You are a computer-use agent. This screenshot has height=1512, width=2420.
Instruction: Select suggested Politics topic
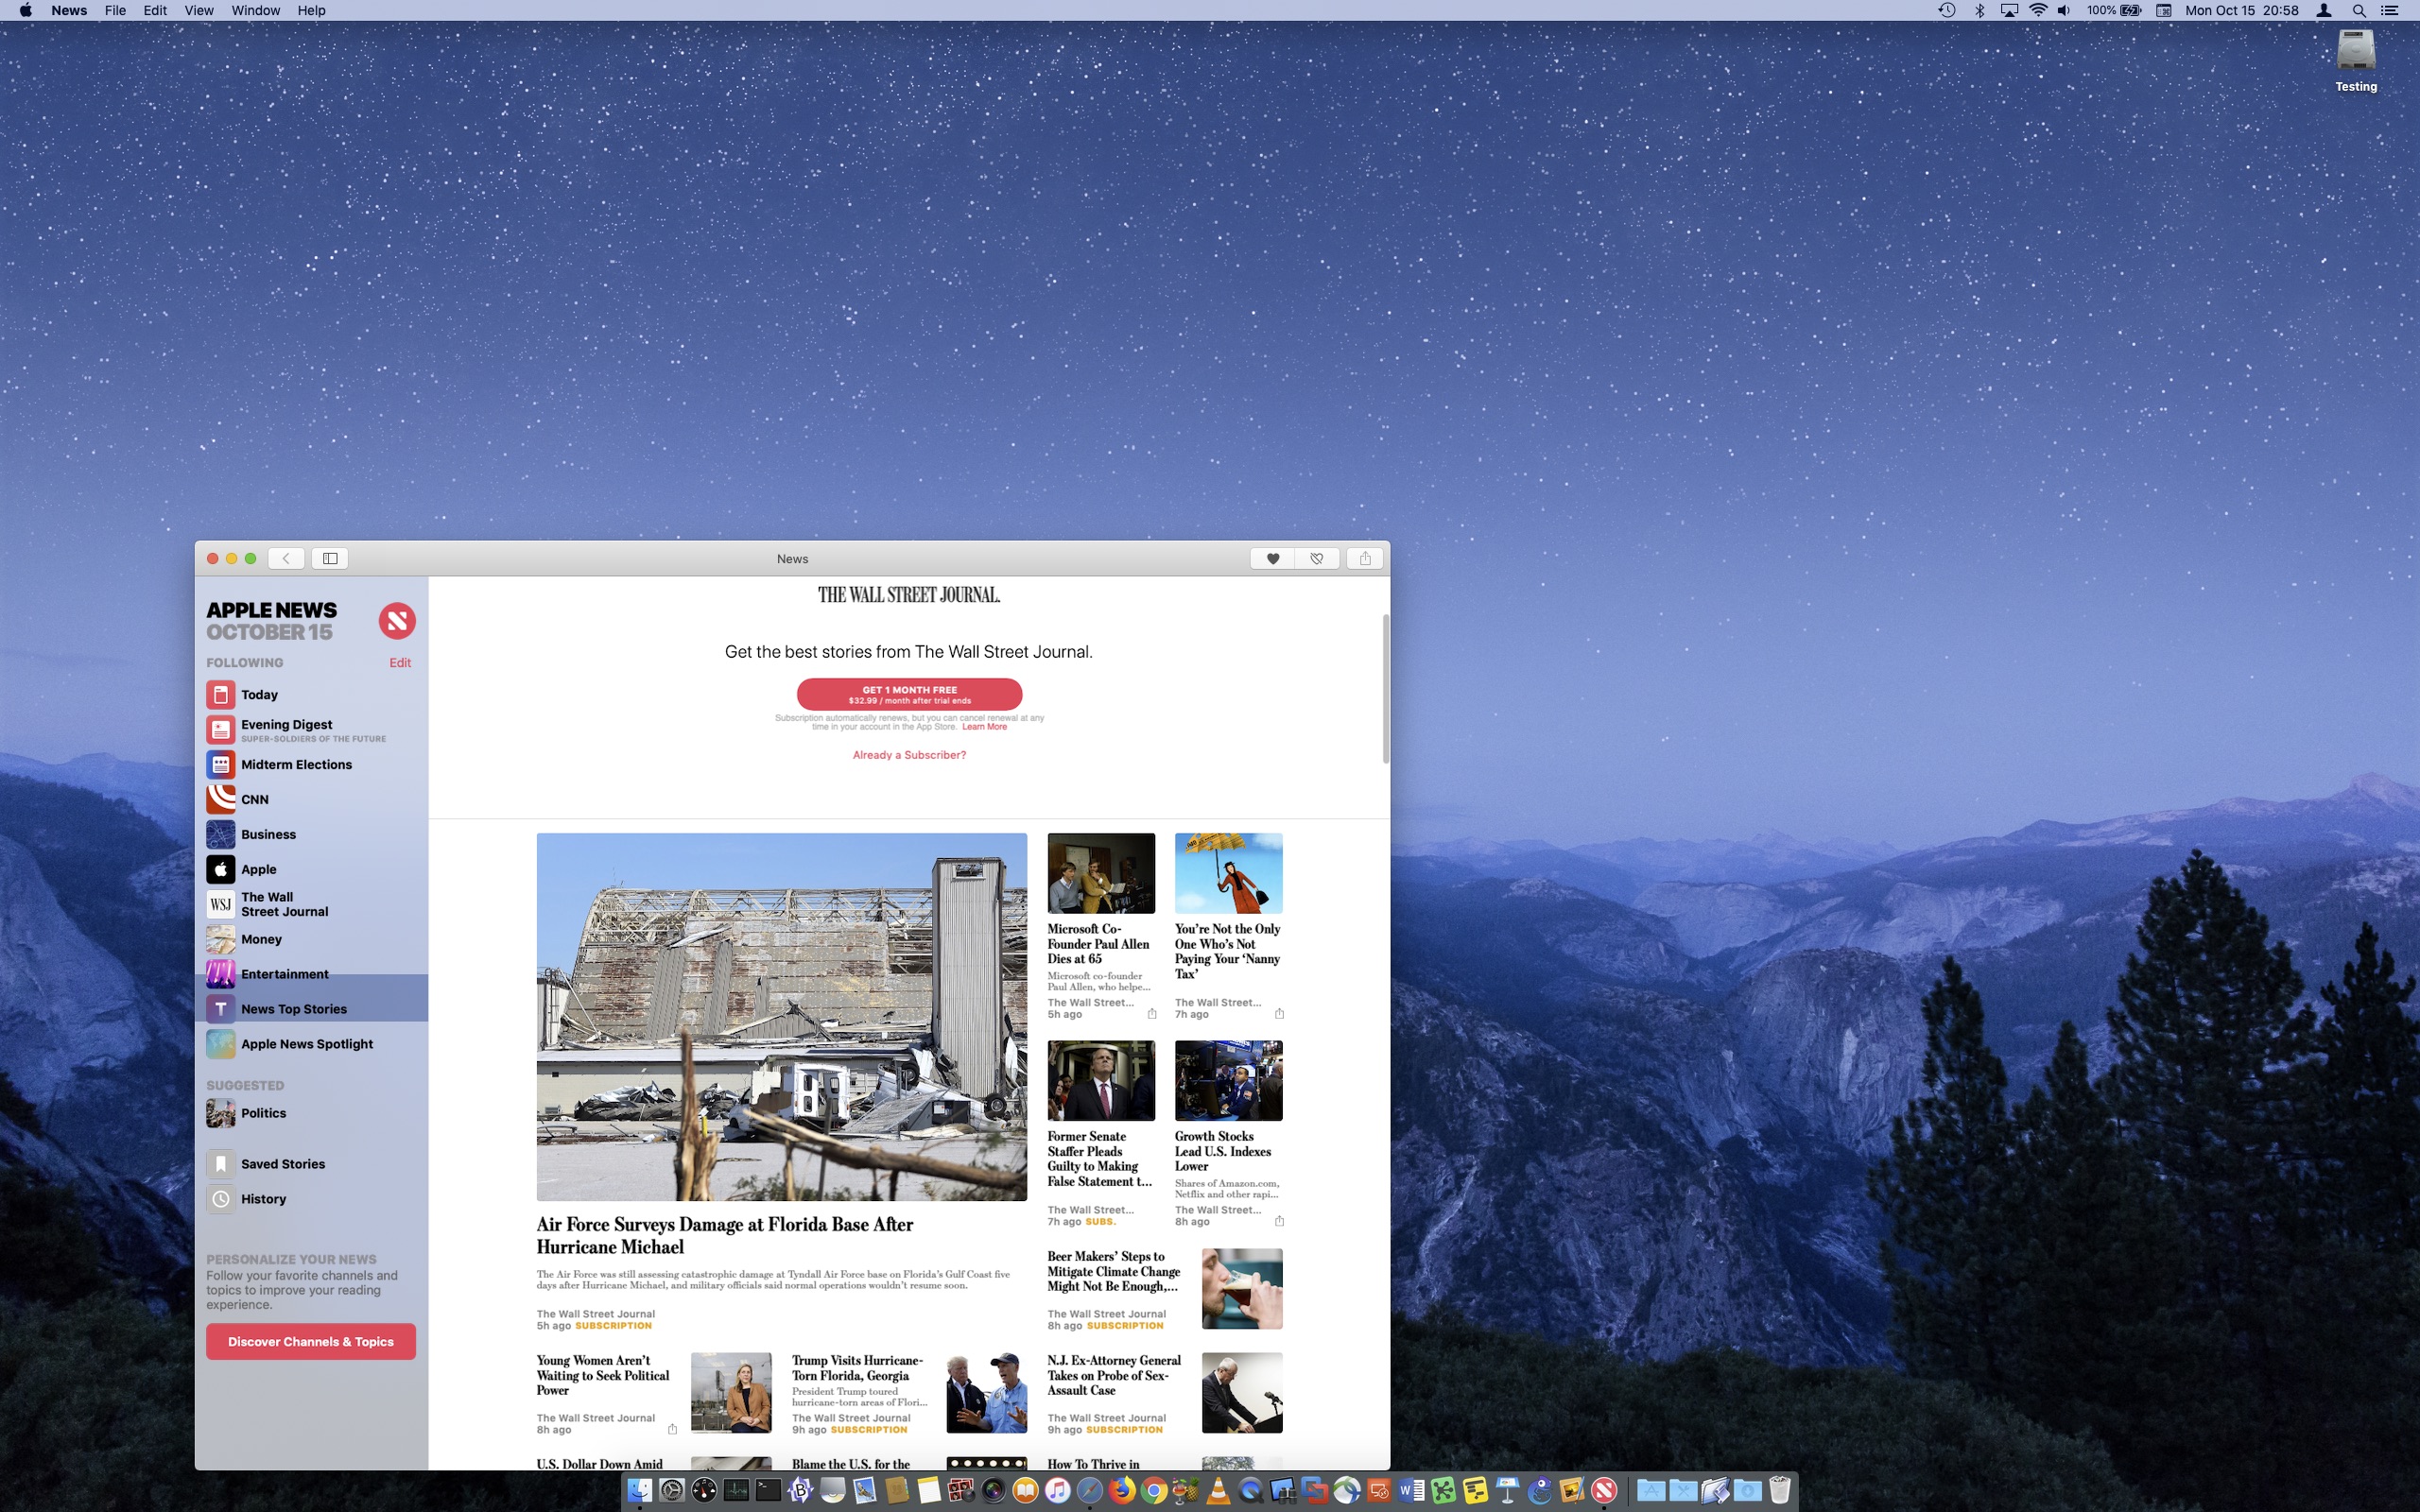point(263,1113)
